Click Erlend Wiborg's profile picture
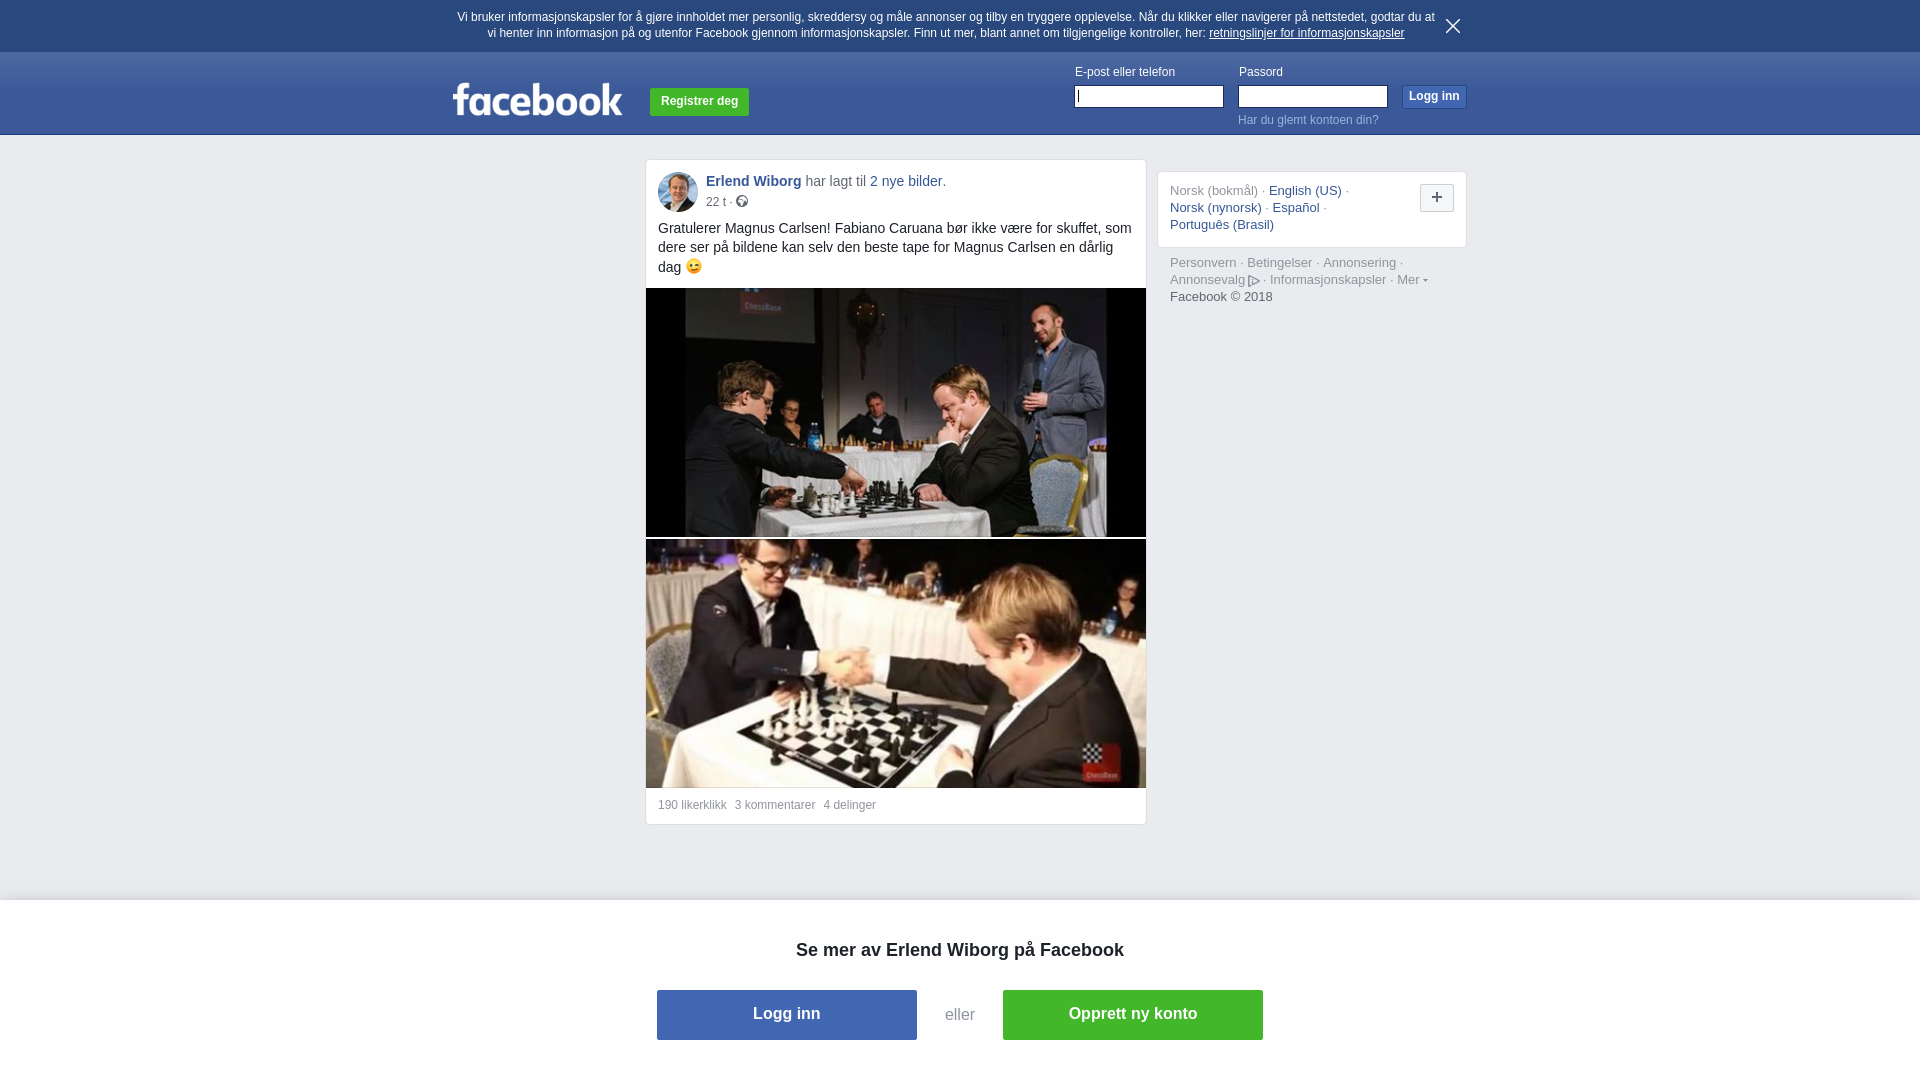The image size is (1920, 1080). 678,192
